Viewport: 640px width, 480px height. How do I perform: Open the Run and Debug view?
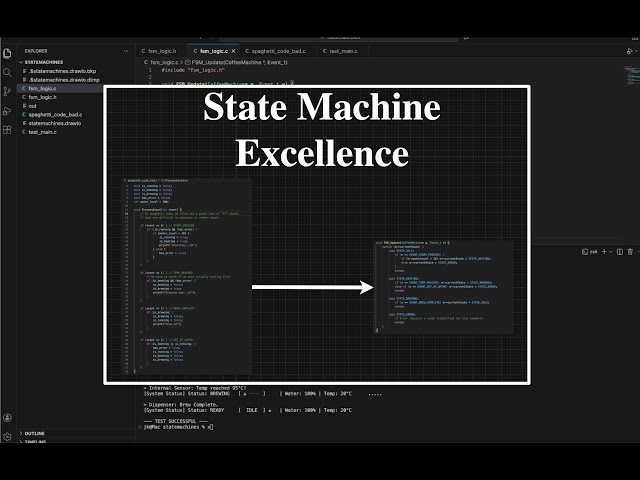click(x=7, y=111)
